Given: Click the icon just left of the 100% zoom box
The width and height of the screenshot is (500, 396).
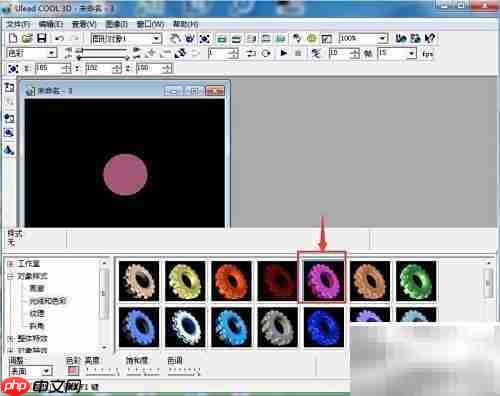Looking at the screenshot, I should click(x=327, y=39).
